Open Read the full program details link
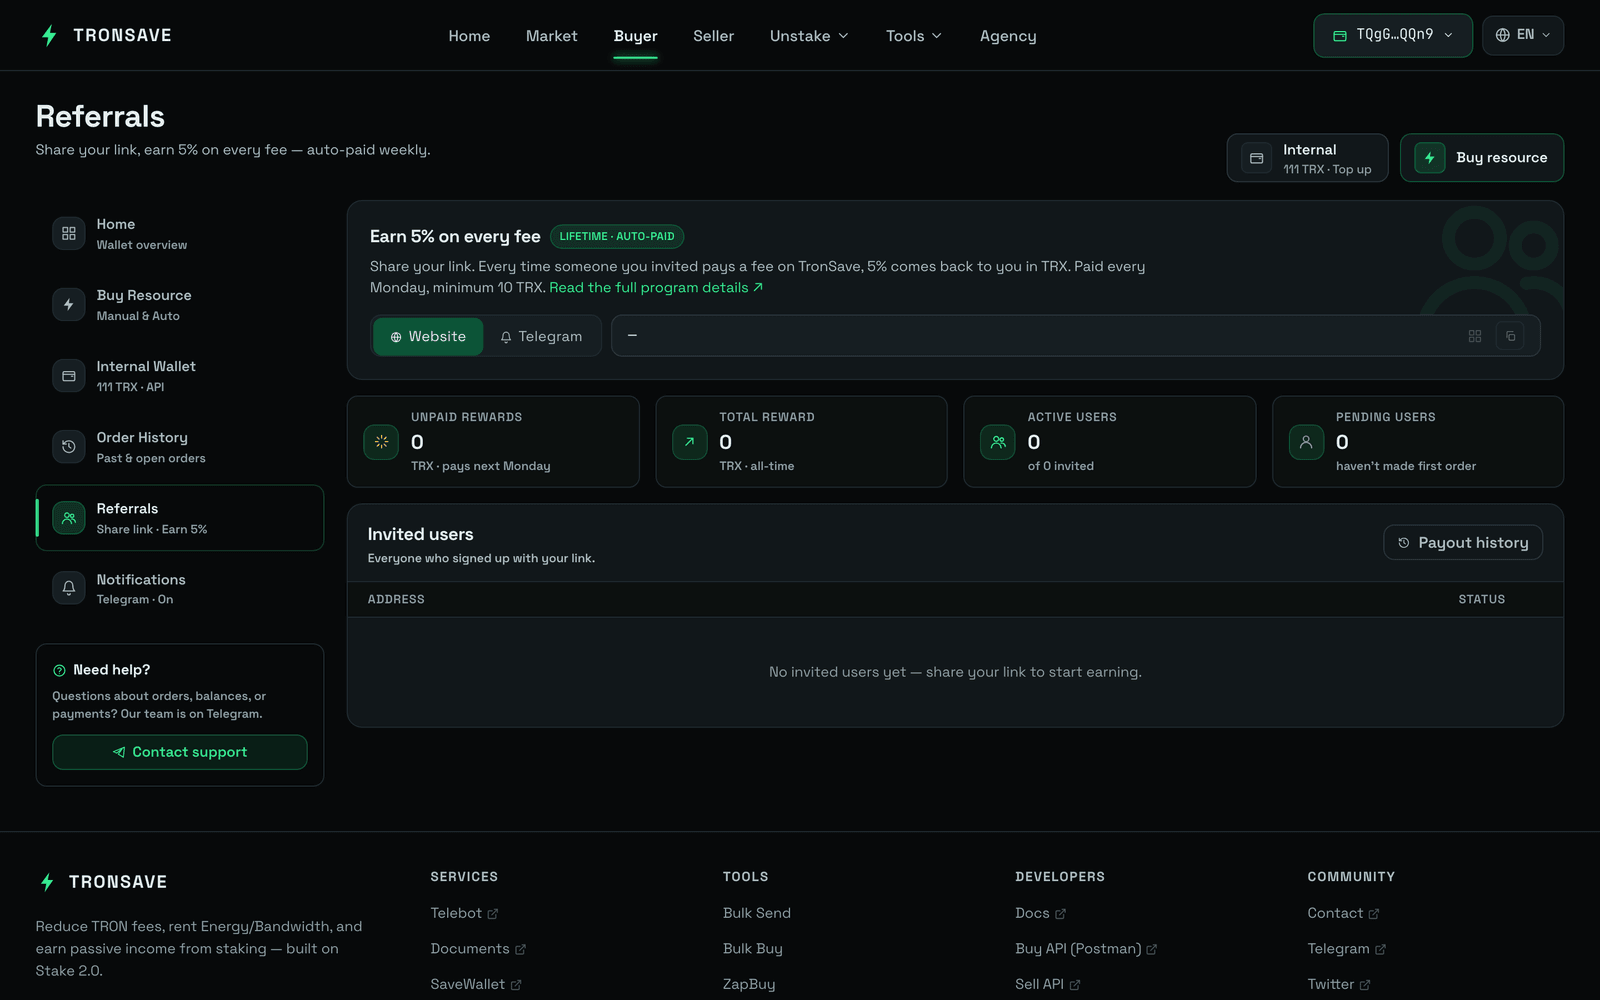This screenshot has width=1600, height=1000. [x=656, y=288]
